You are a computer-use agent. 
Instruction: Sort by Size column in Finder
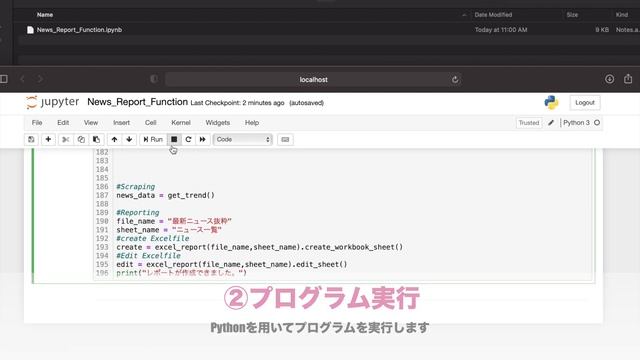click(x=572, y=15)
